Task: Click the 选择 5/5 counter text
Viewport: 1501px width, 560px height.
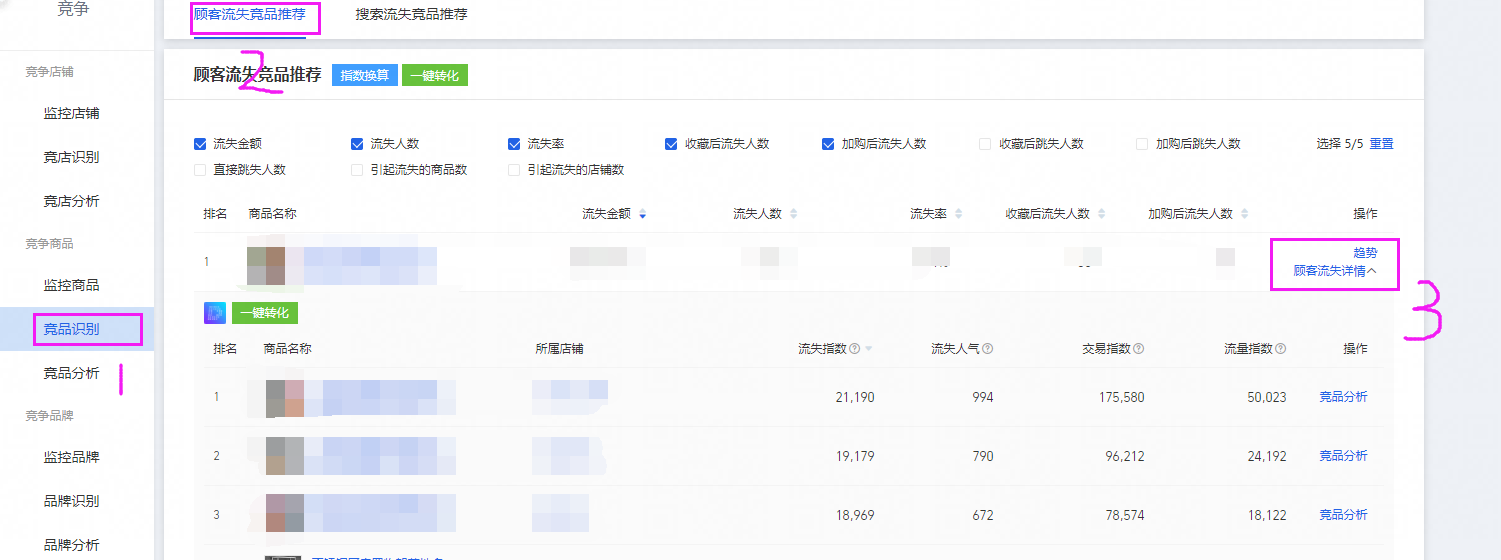Action: (x=1340, y=144)
